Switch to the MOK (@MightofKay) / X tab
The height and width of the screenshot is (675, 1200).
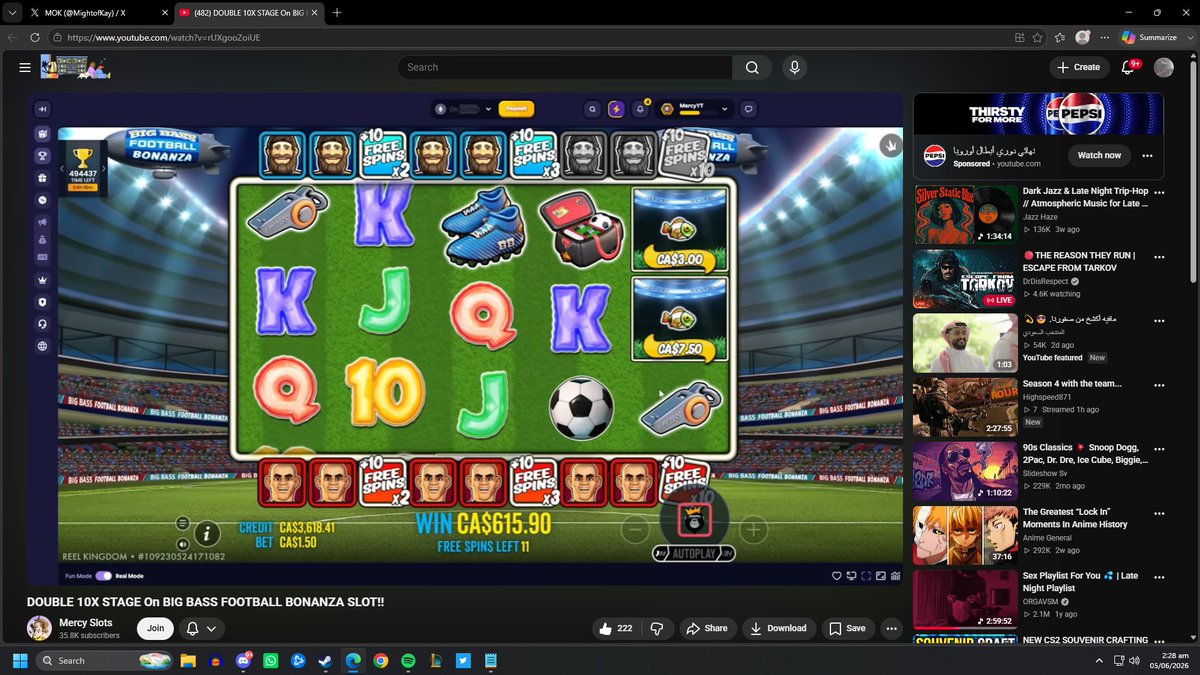pyautogui.click(x=97, y=12)
